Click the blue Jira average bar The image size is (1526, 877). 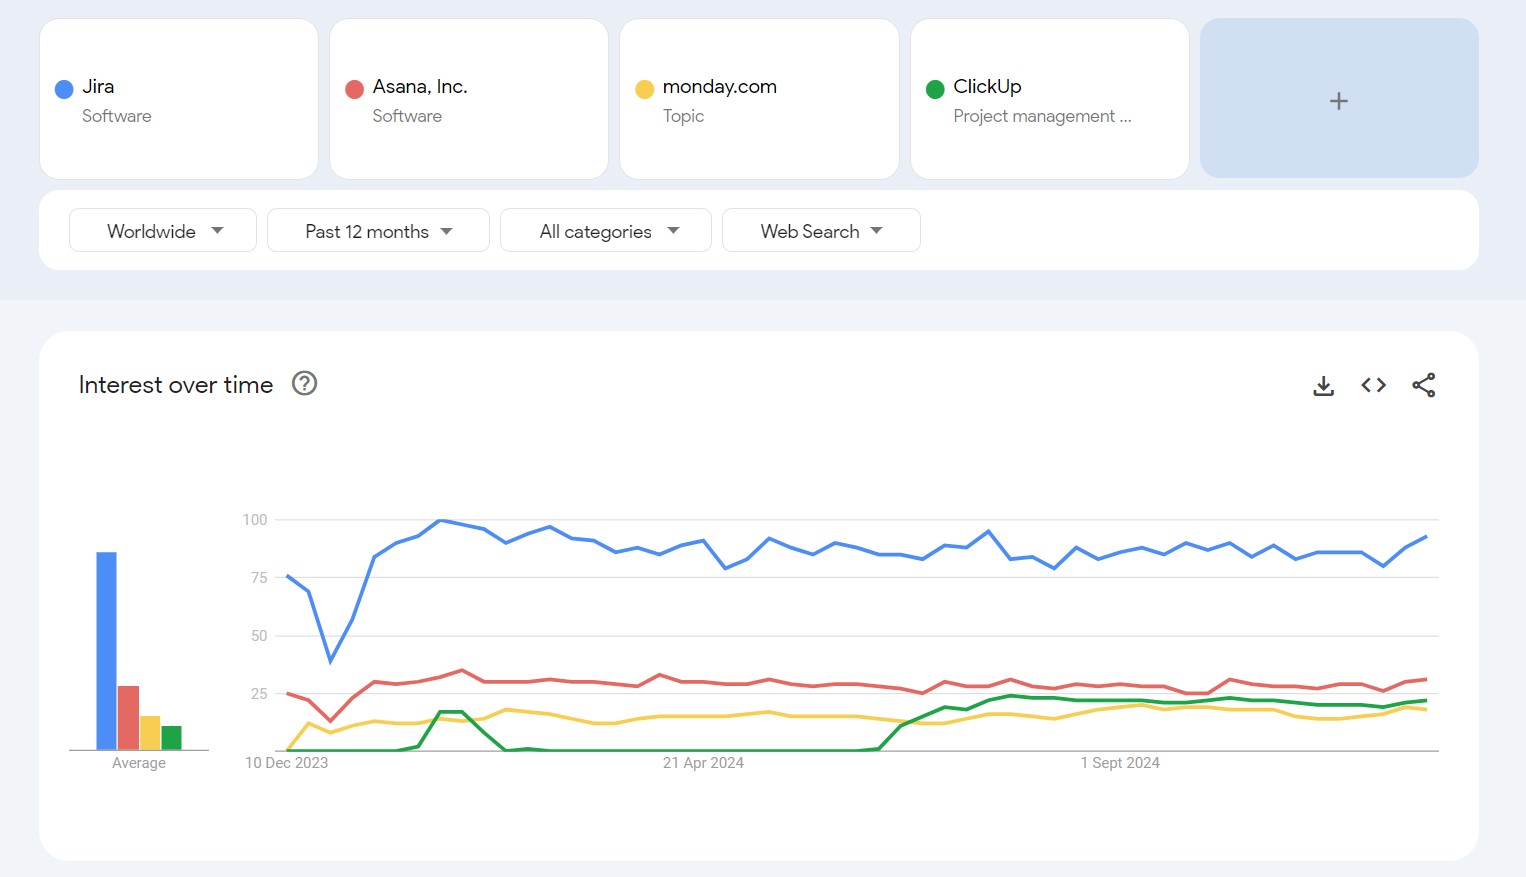coord(106,650)
